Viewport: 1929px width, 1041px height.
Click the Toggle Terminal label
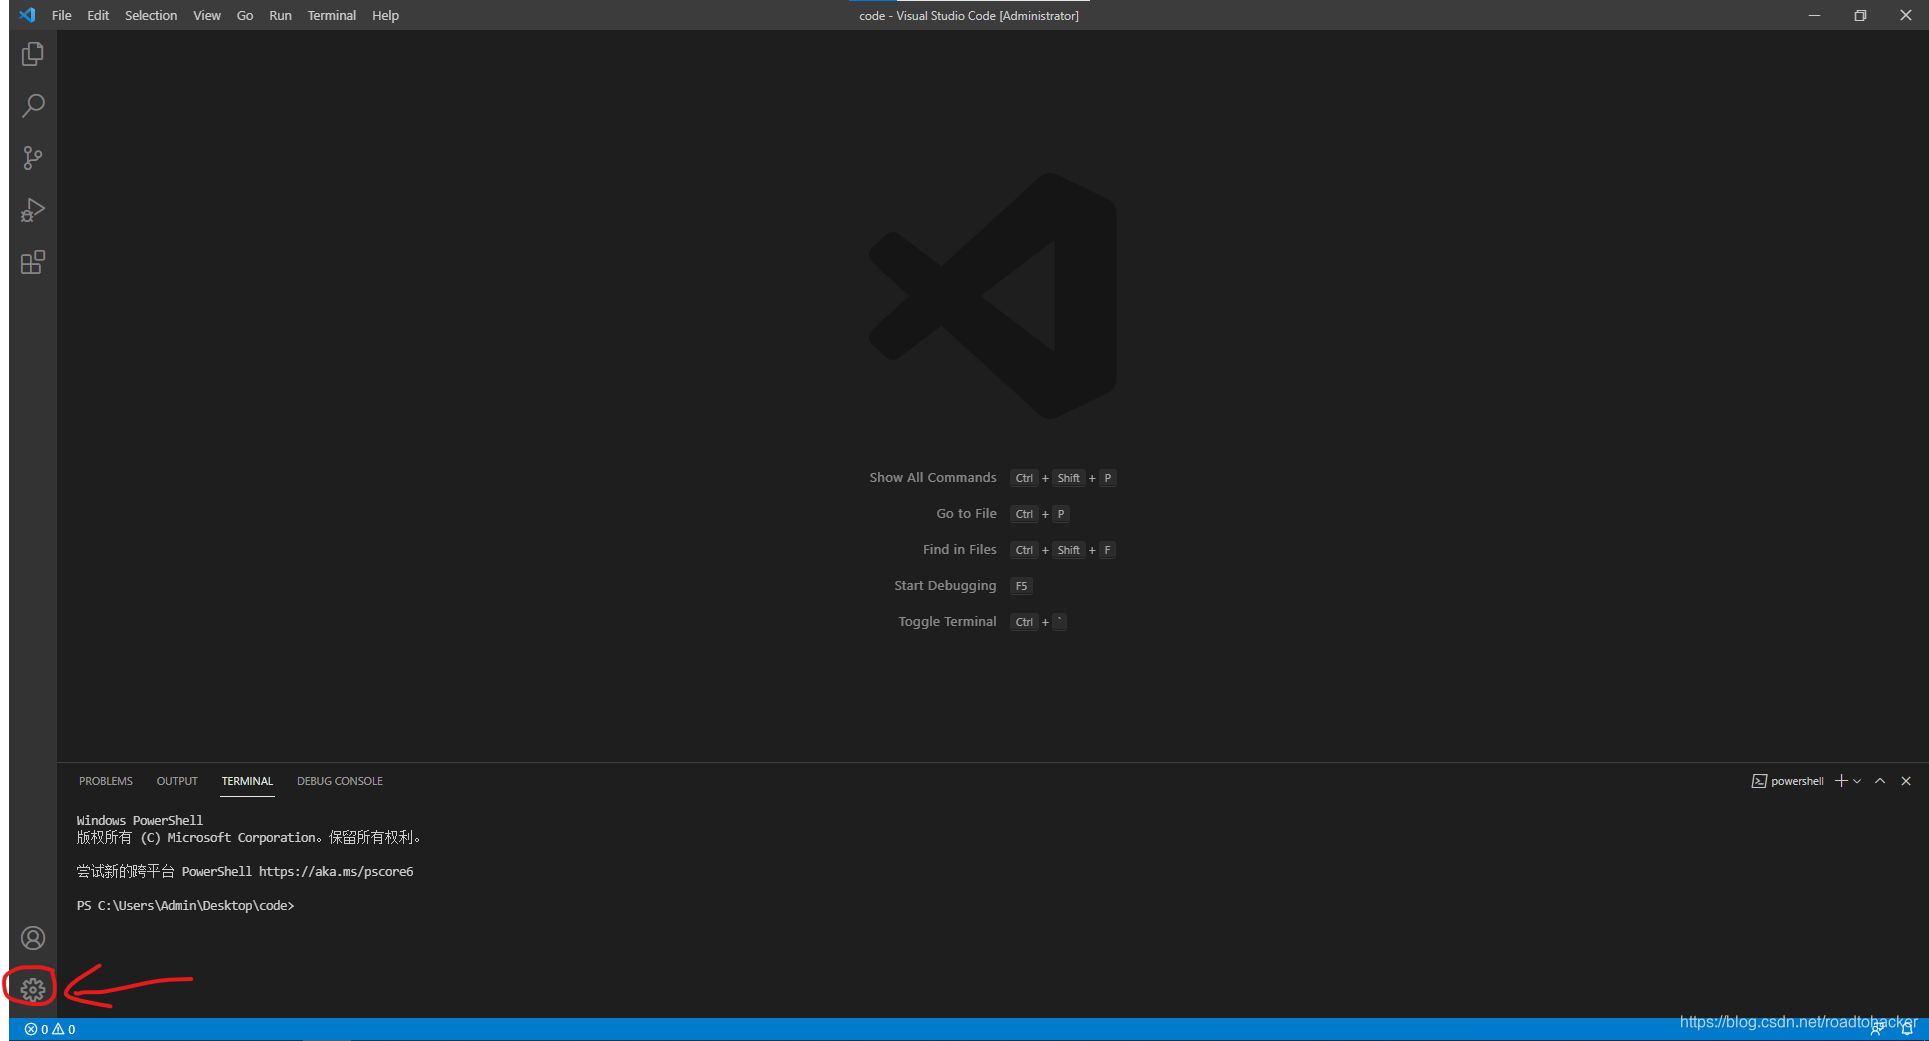pyautogui.click(x=947, y=622)
